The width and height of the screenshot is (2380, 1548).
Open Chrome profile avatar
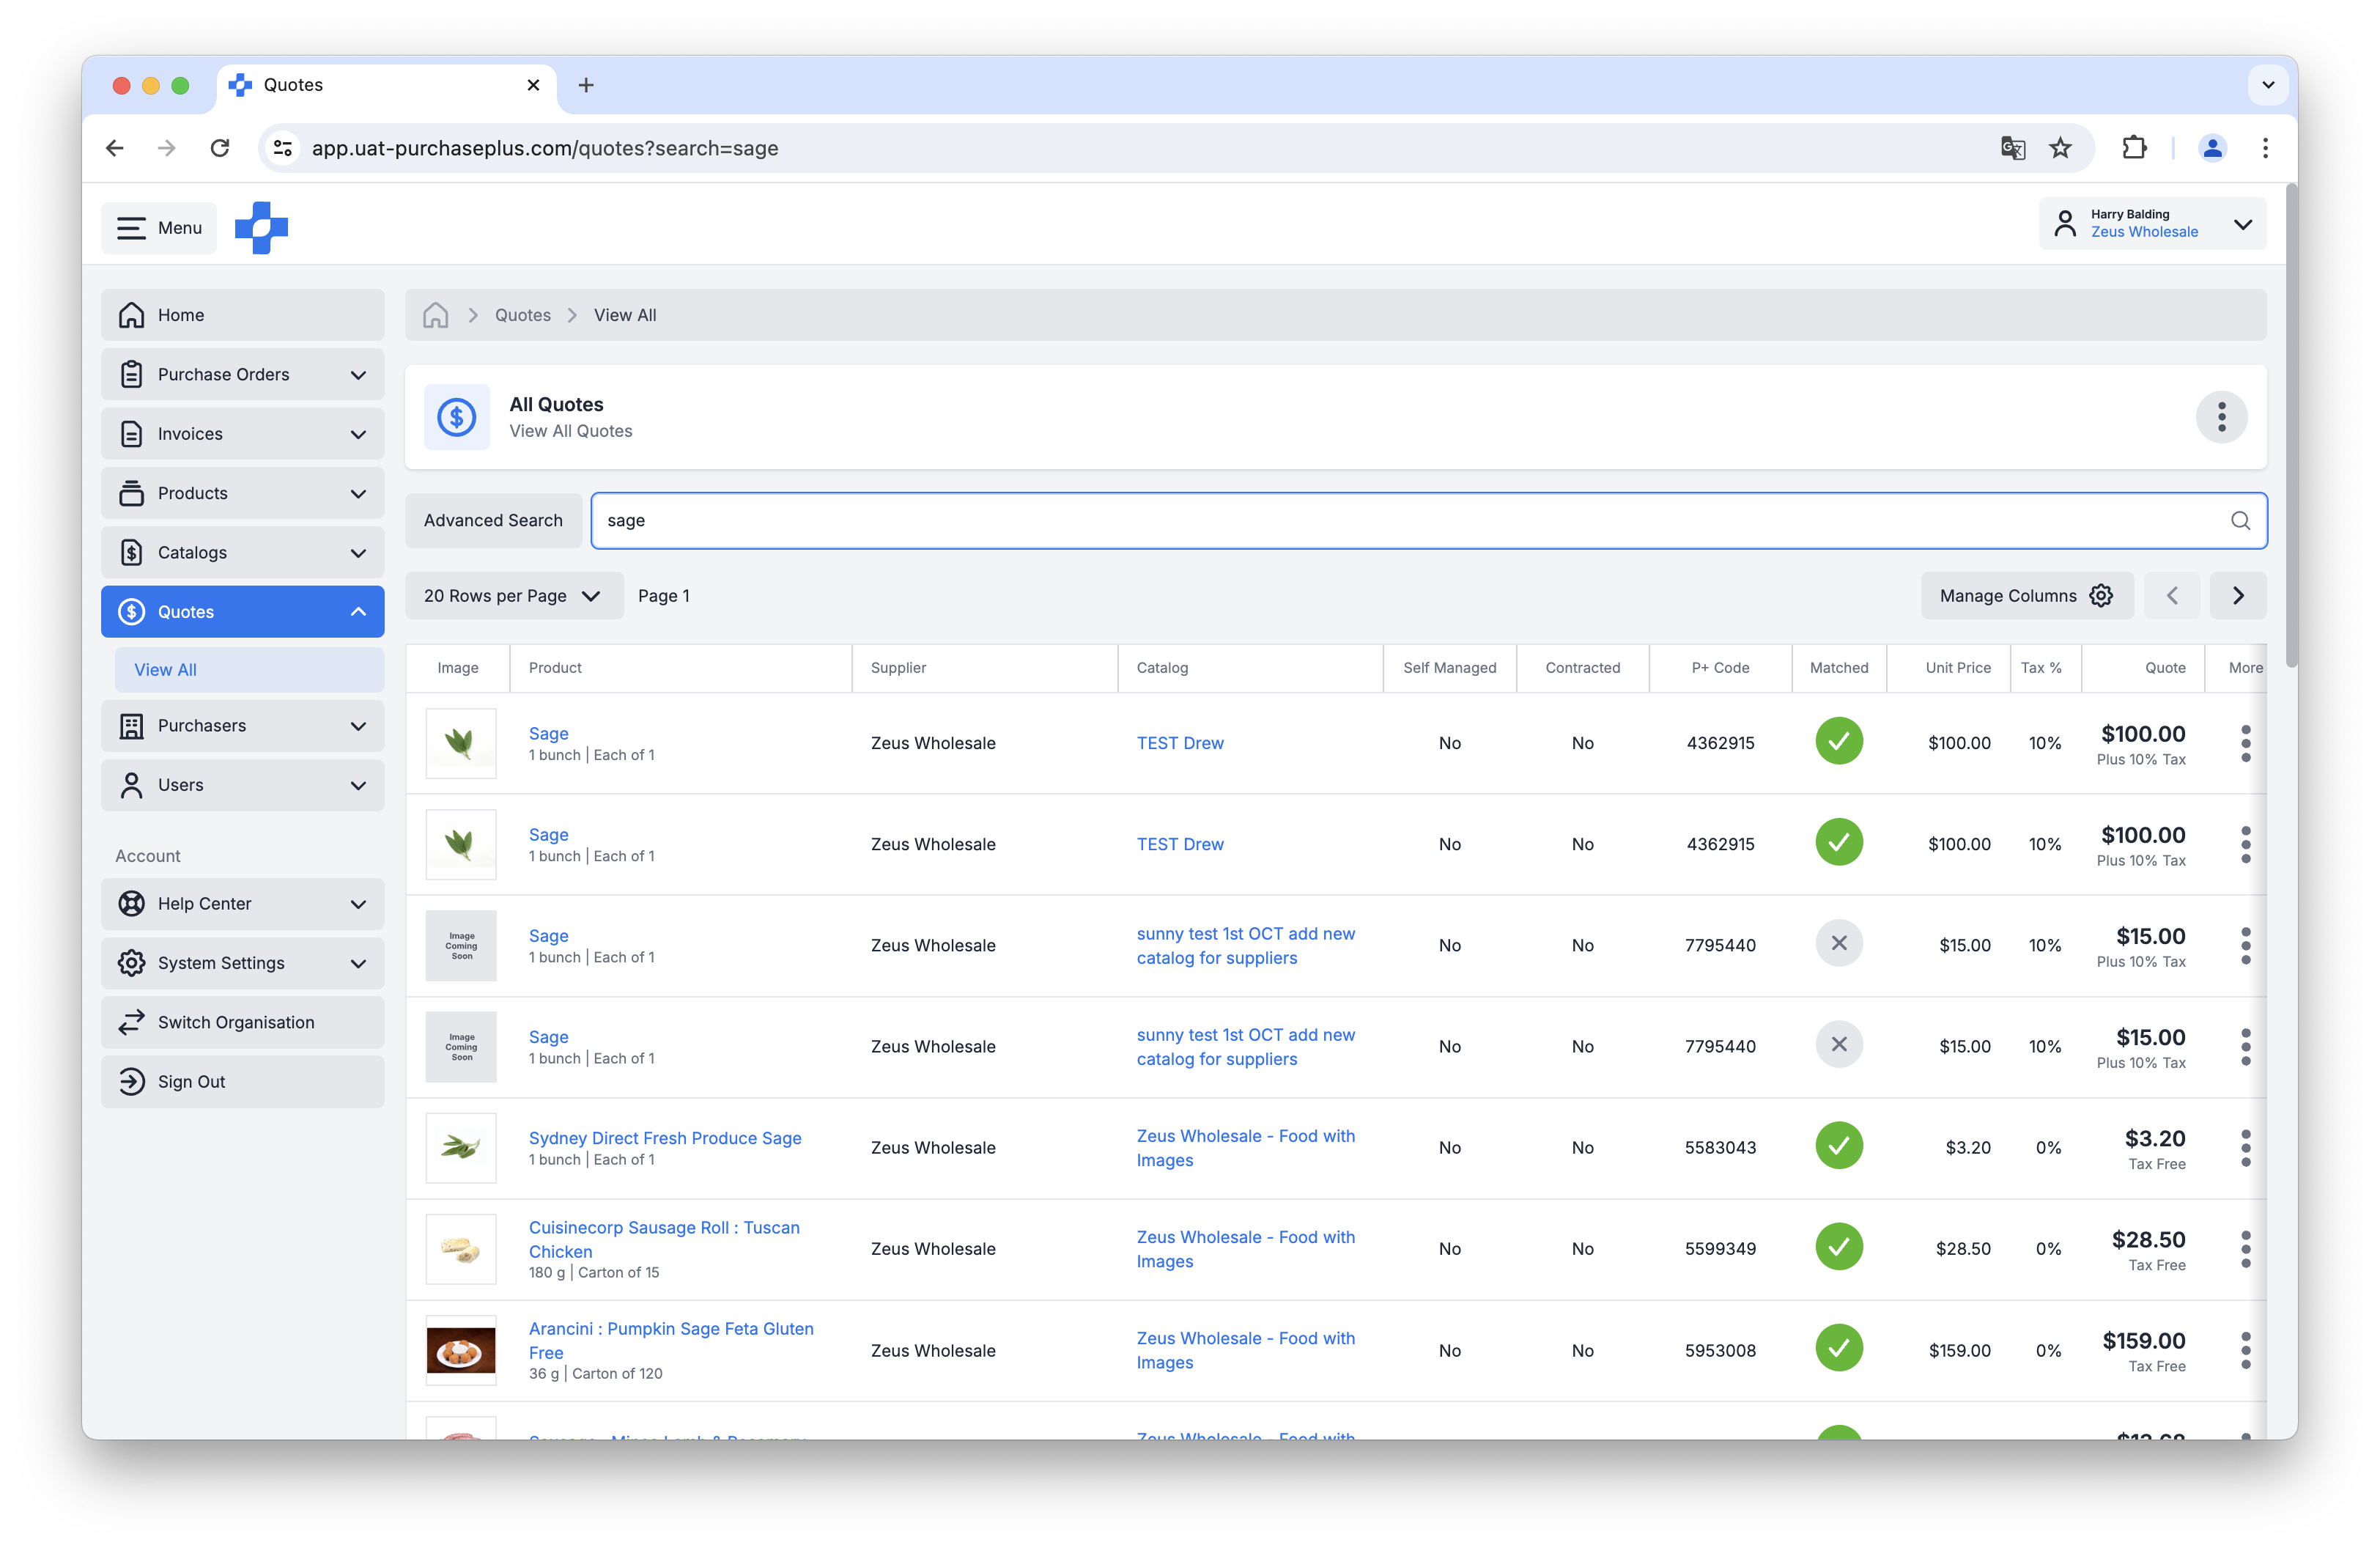2212,148
